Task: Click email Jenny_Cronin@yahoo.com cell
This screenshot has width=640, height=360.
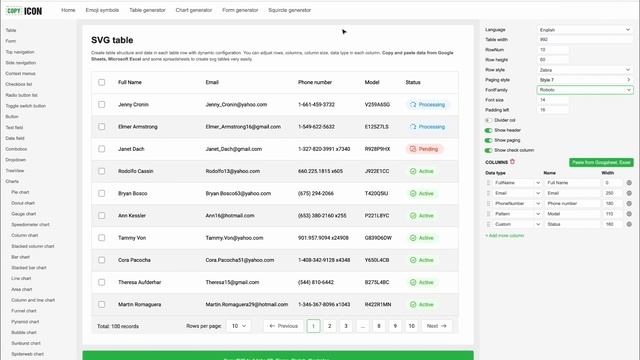Action: click(236, 105)
